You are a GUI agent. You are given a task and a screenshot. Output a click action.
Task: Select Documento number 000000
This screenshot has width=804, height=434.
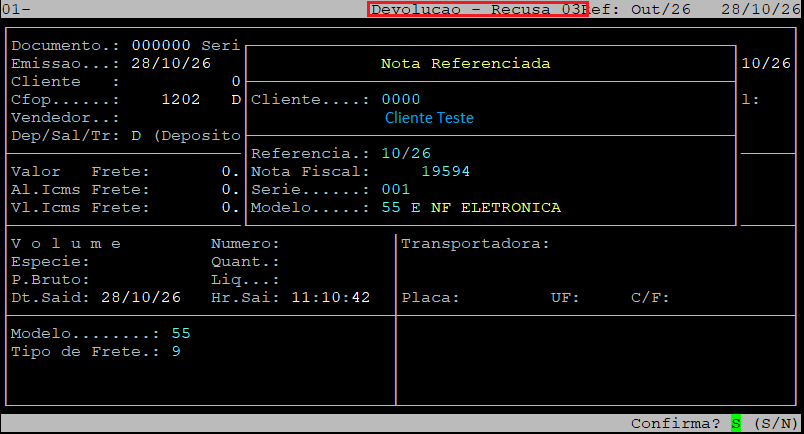click(160, 46)
